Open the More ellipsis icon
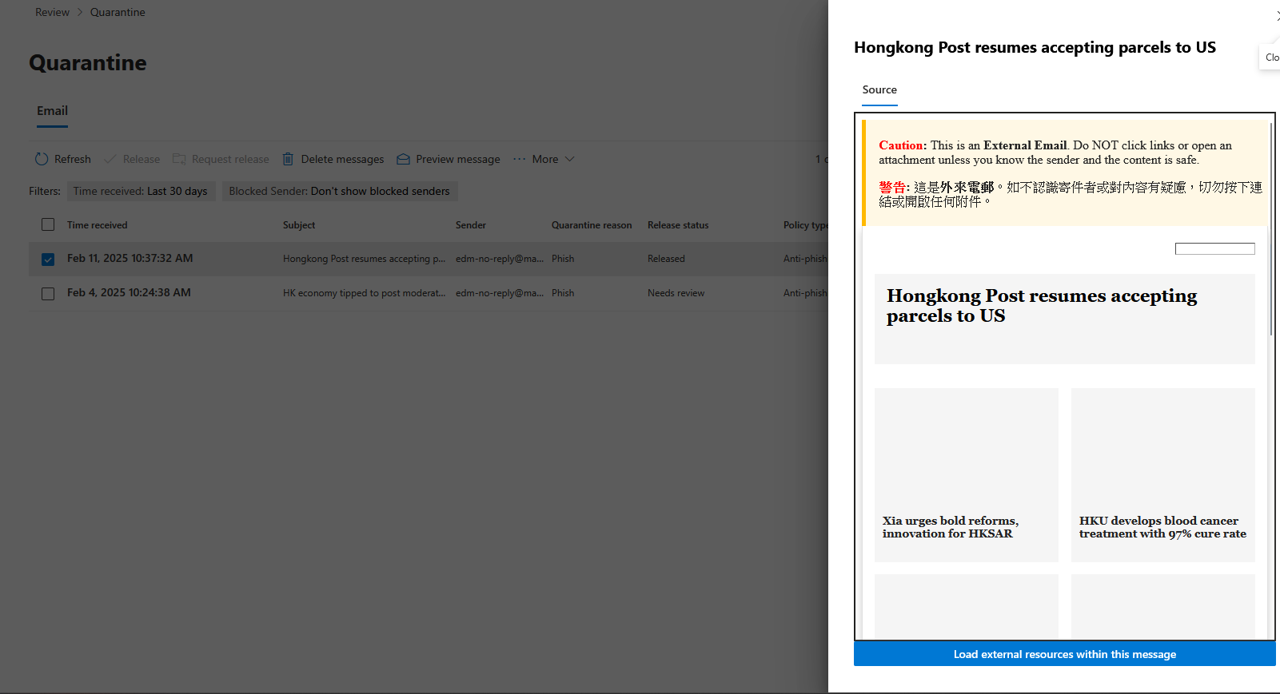 click(x=519, y=159)
